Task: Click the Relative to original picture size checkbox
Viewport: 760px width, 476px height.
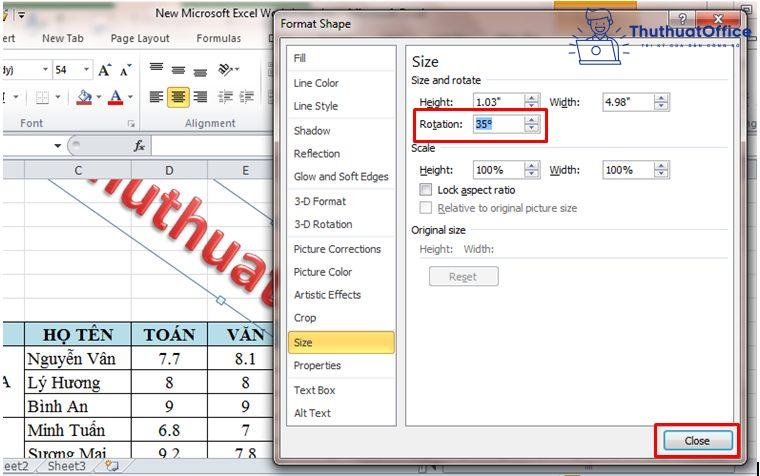Action: click(x=426, y=208)
